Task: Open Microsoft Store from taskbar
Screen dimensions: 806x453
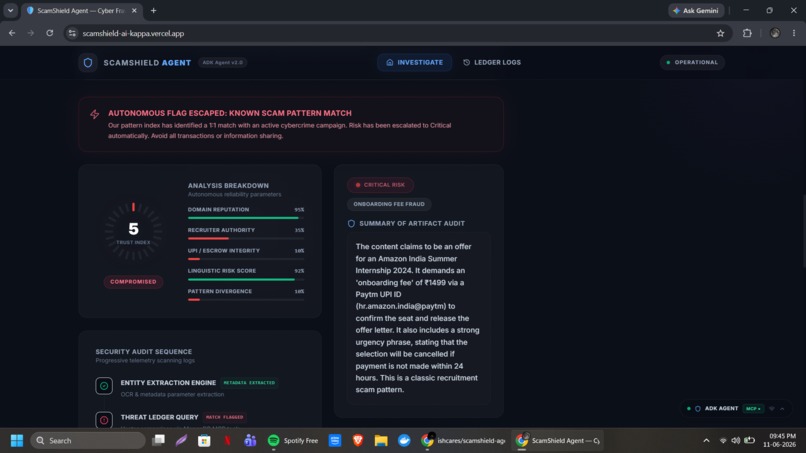Action: [x=204, y=441]
